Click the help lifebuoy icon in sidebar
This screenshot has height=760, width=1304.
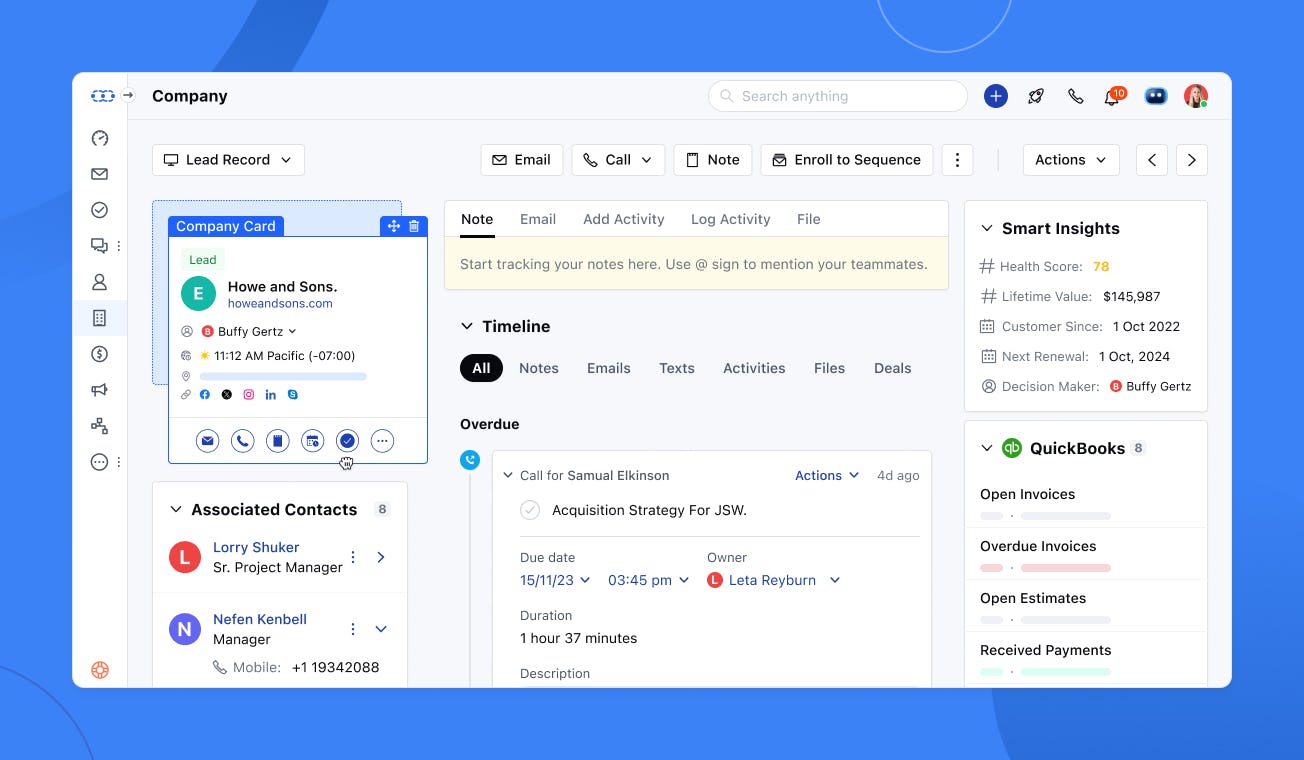point(99,670)
